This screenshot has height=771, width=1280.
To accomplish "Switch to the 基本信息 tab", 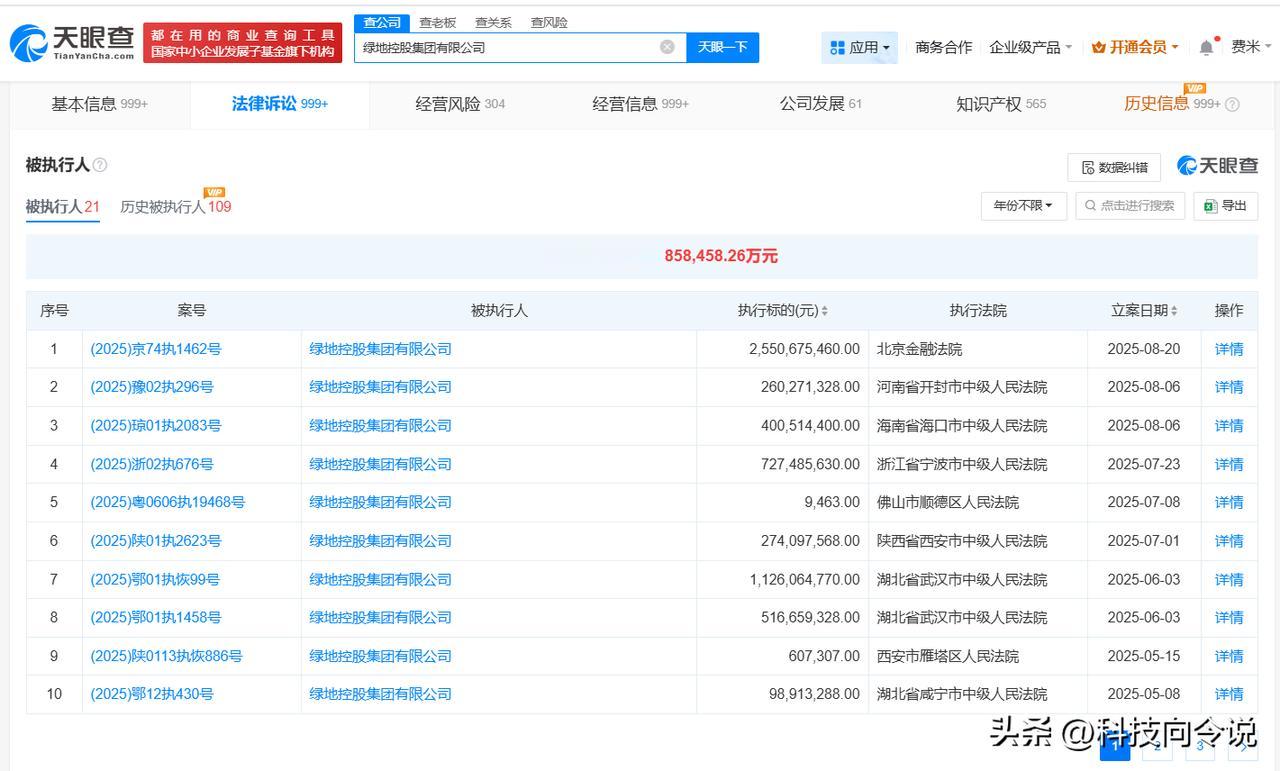I will coord(99,104).
